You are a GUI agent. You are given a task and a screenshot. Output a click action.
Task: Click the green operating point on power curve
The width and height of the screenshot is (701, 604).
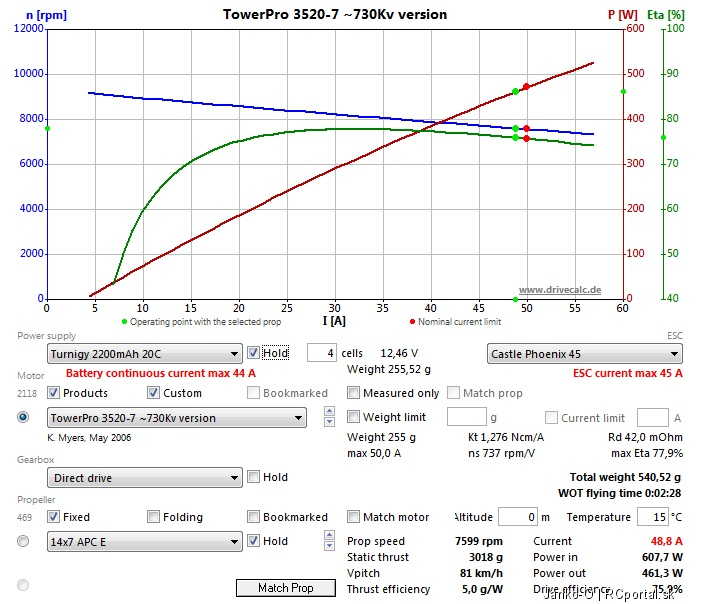[515, 92]
